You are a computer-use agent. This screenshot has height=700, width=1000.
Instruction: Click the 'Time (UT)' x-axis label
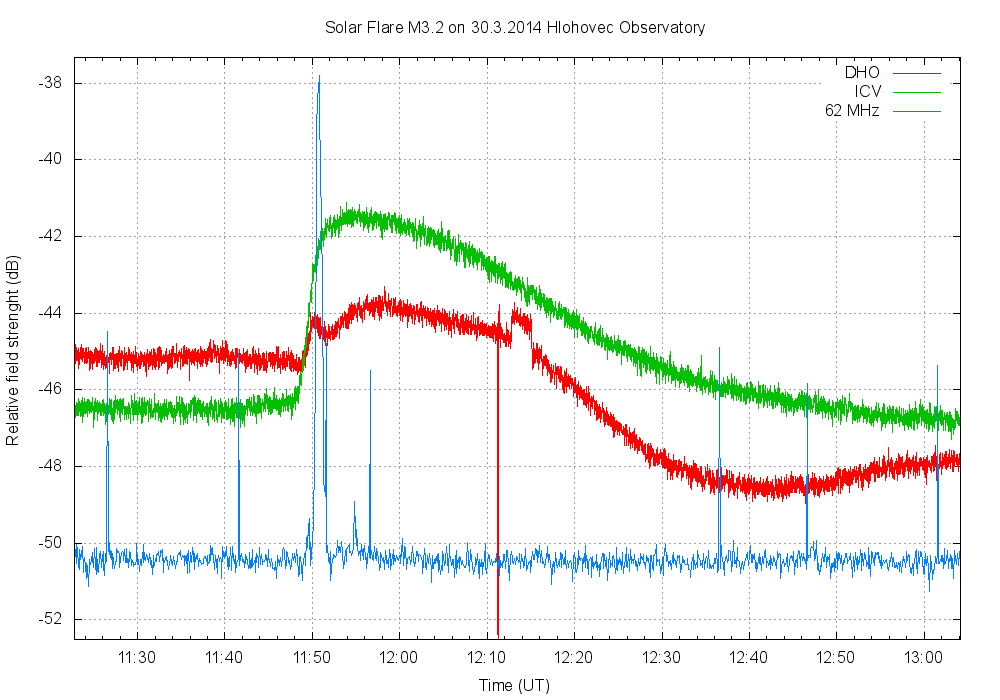(x=514, y=685)
